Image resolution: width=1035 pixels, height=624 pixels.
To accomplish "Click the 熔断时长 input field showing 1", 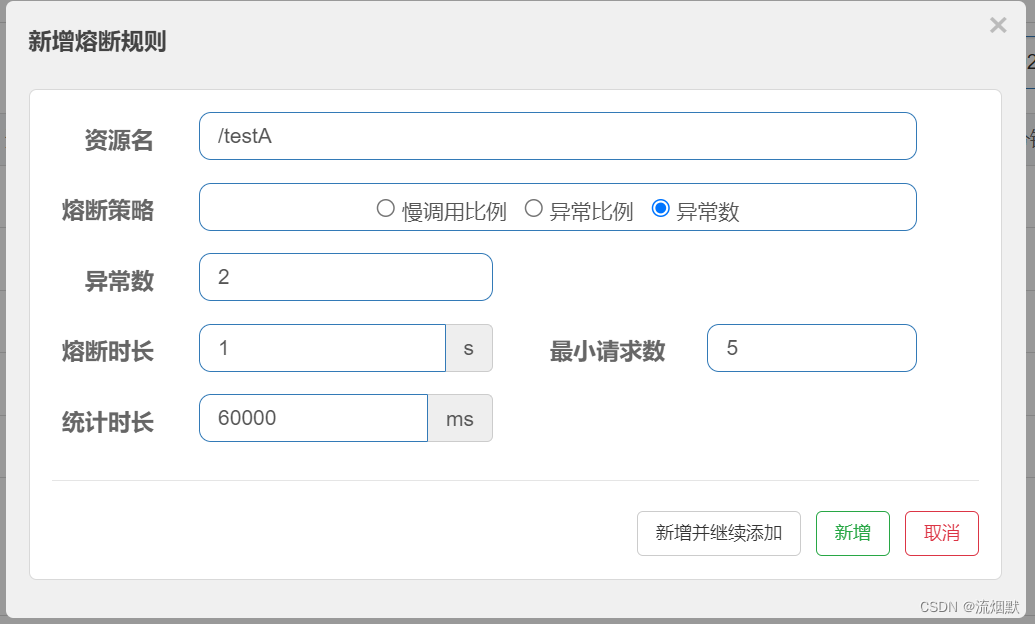I will click(323, 348).
